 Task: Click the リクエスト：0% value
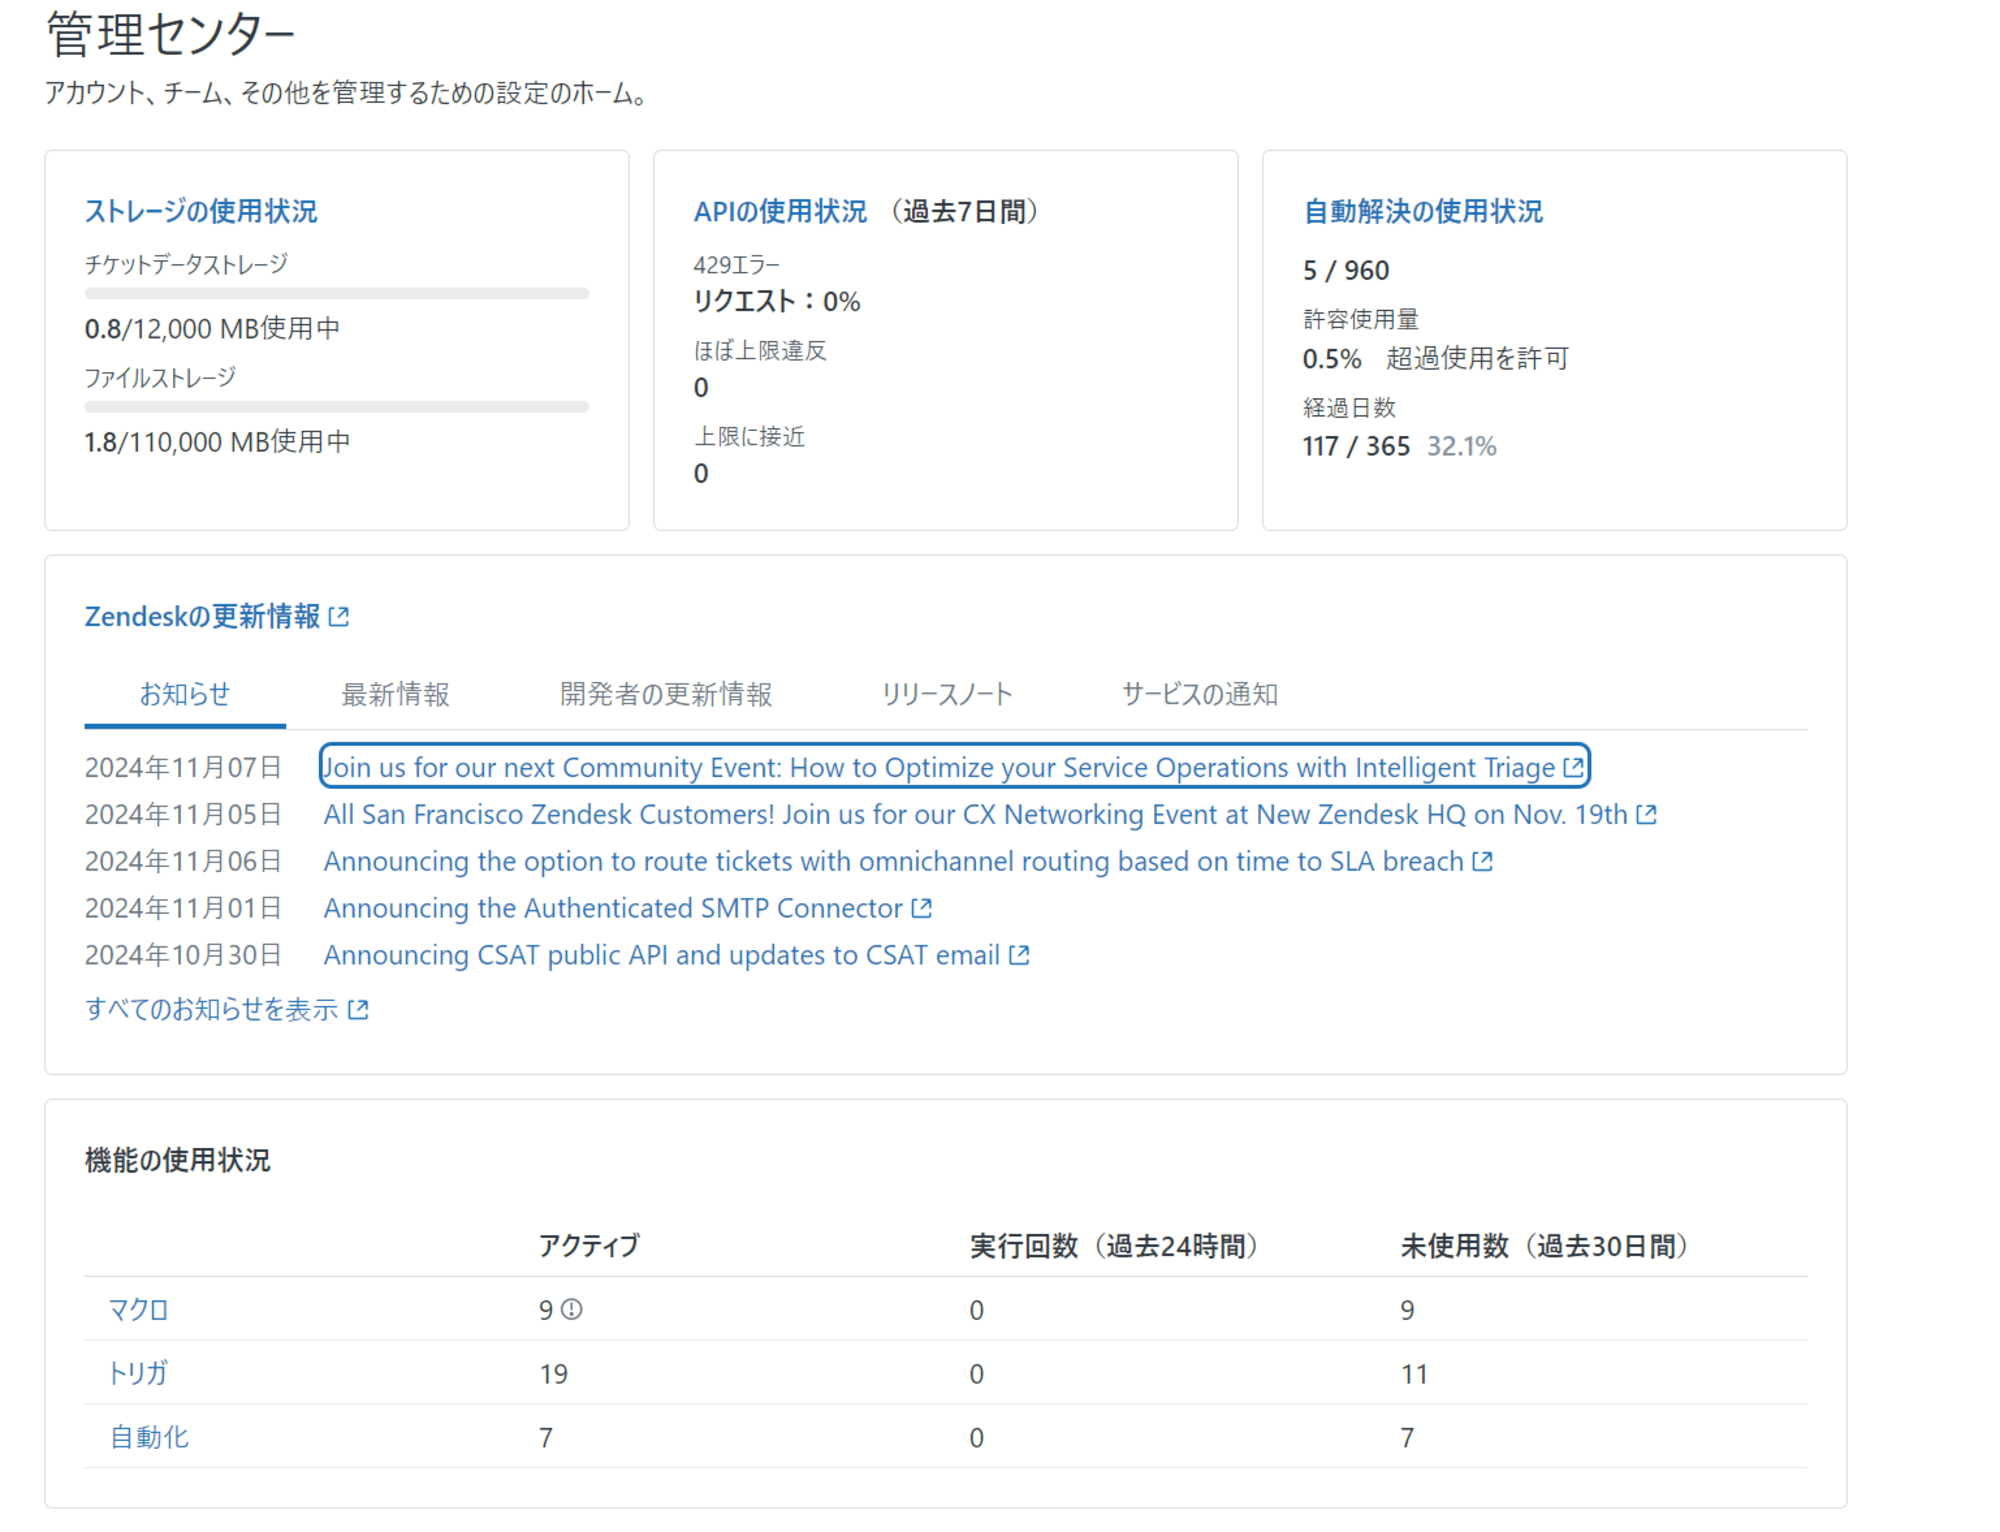point(777,301)
